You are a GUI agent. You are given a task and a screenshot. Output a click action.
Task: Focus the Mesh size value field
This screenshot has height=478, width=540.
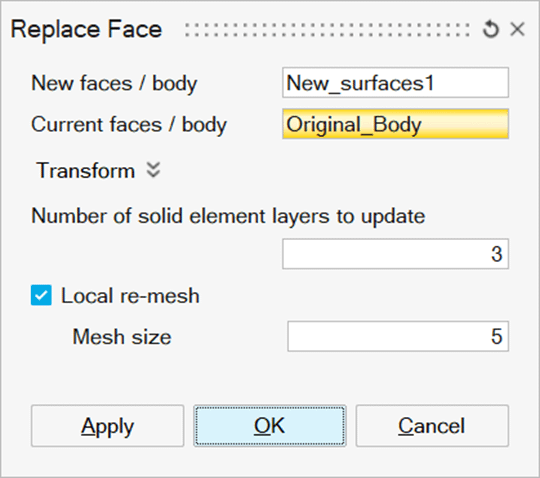[x=398, y=336]
